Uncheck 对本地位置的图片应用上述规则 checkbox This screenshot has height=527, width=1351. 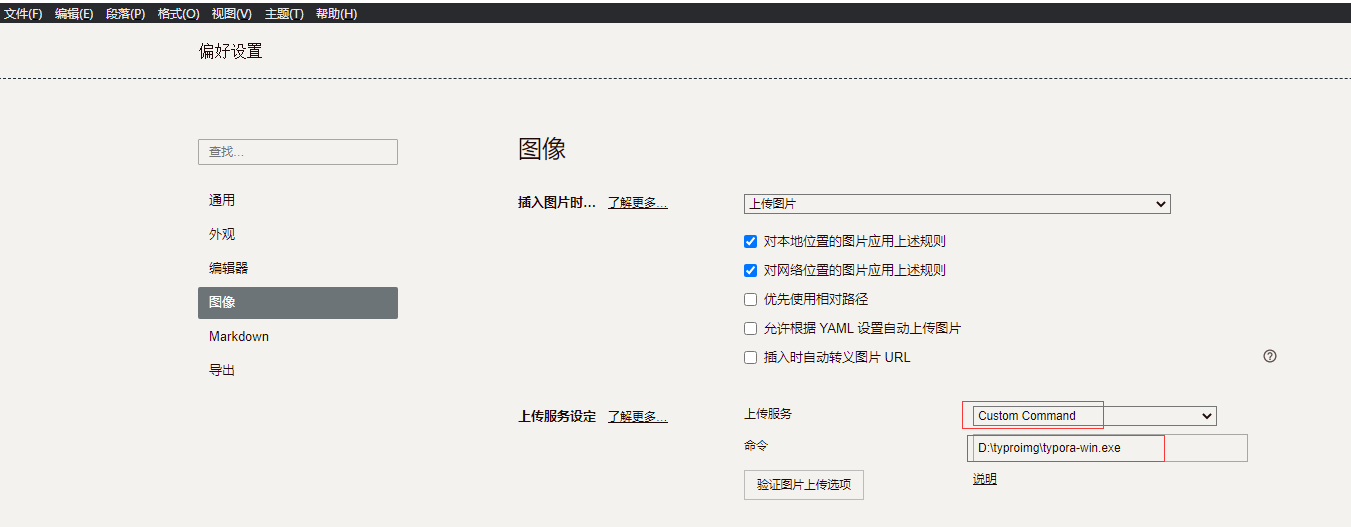pos(751,241)
